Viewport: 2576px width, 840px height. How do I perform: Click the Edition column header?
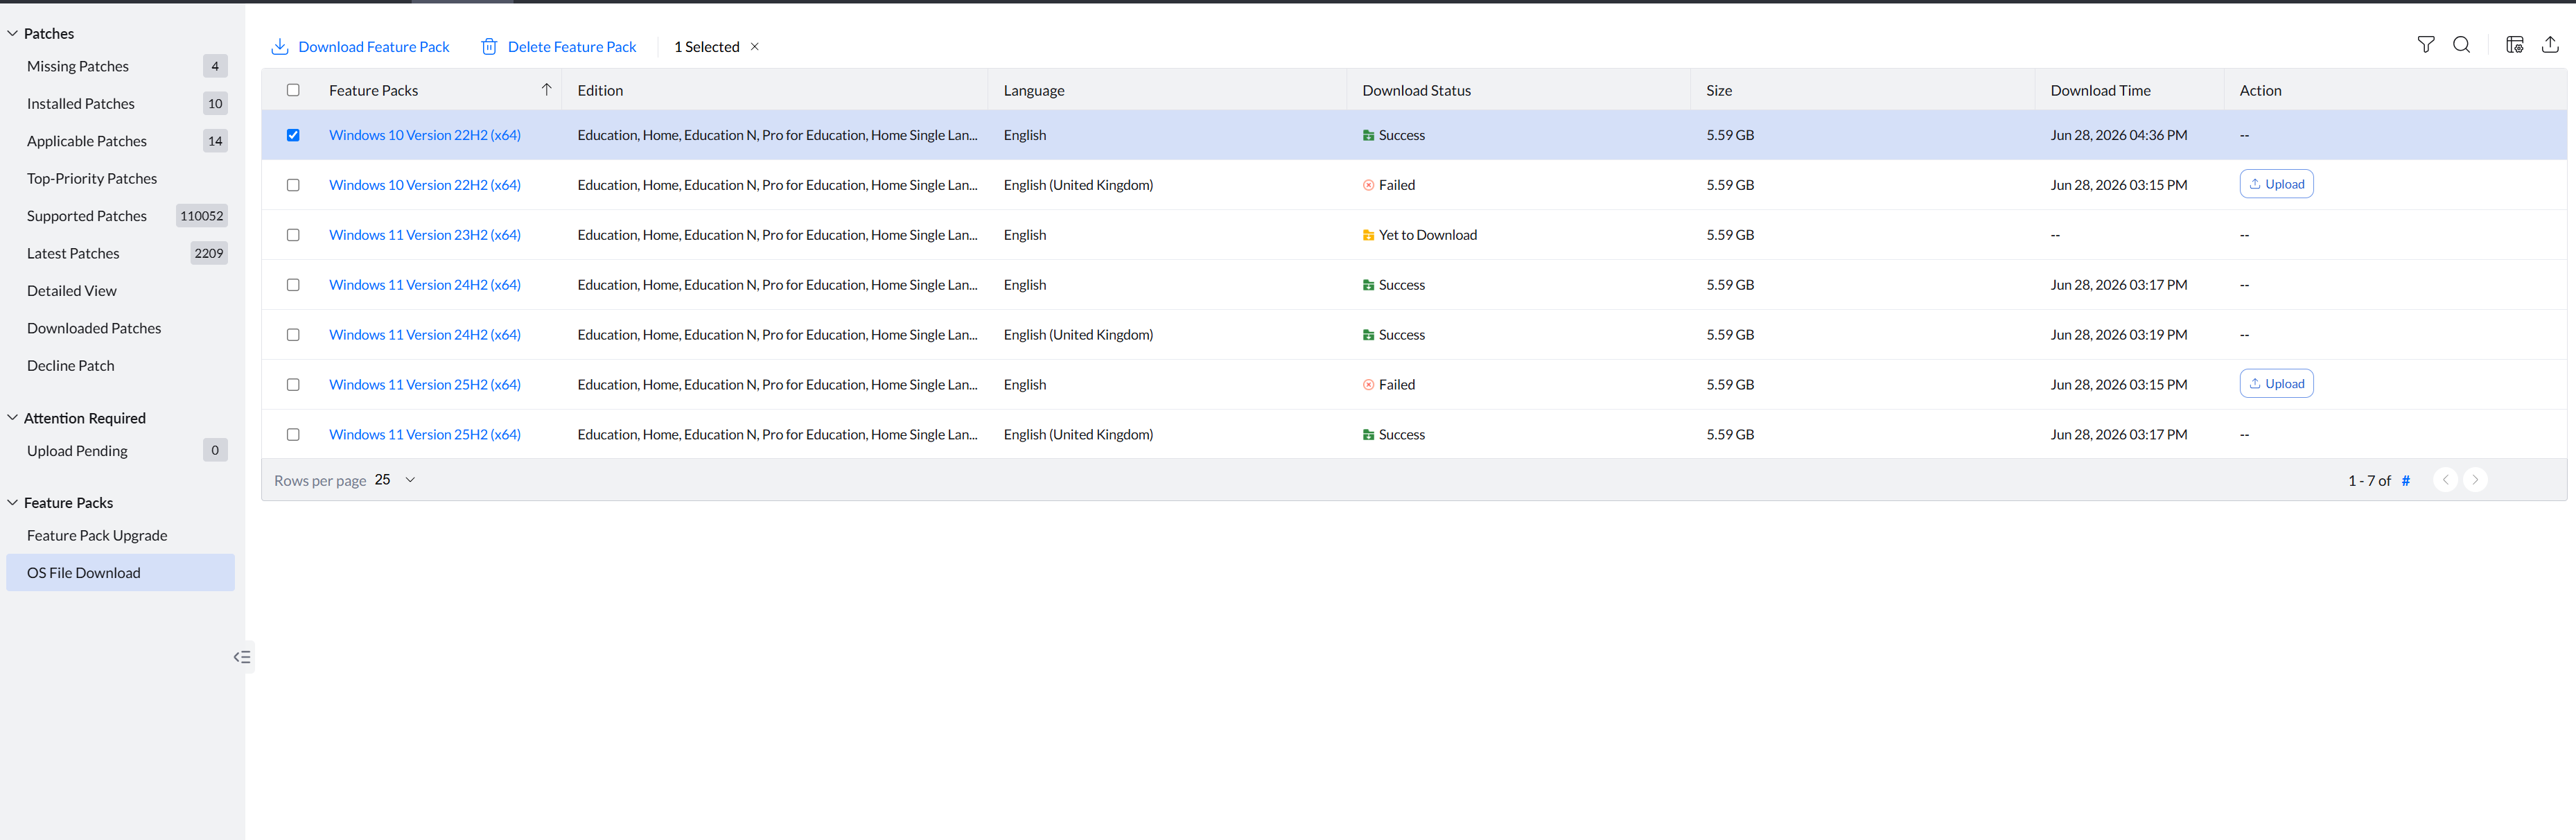pyautogui.click(x=600, y=90)
